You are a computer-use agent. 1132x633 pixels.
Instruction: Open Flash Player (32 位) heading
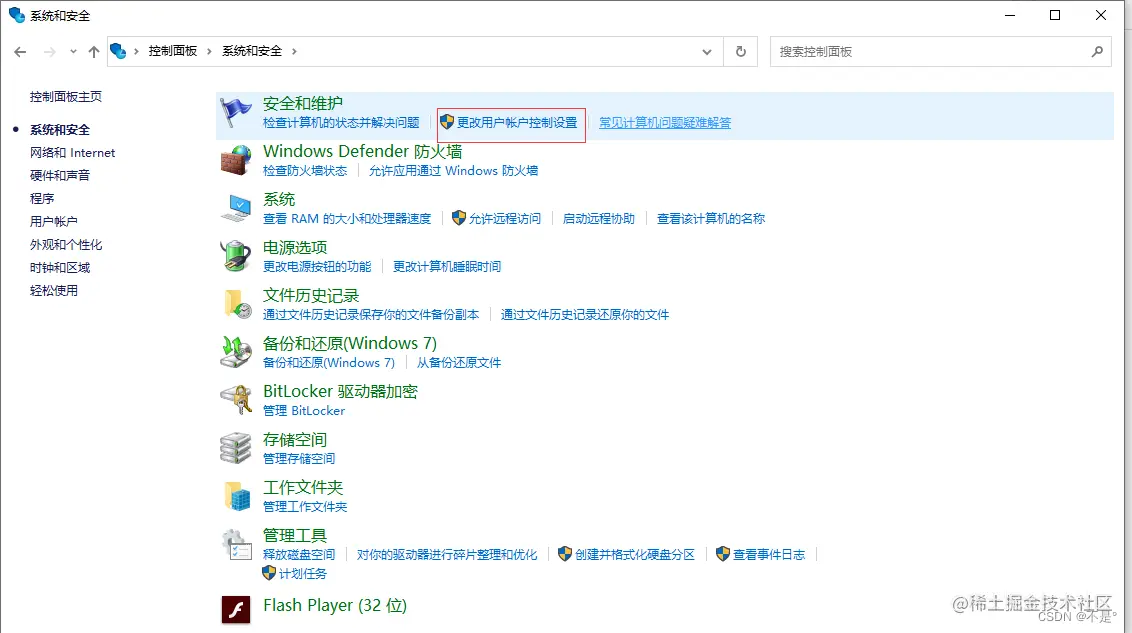(335, 606)
